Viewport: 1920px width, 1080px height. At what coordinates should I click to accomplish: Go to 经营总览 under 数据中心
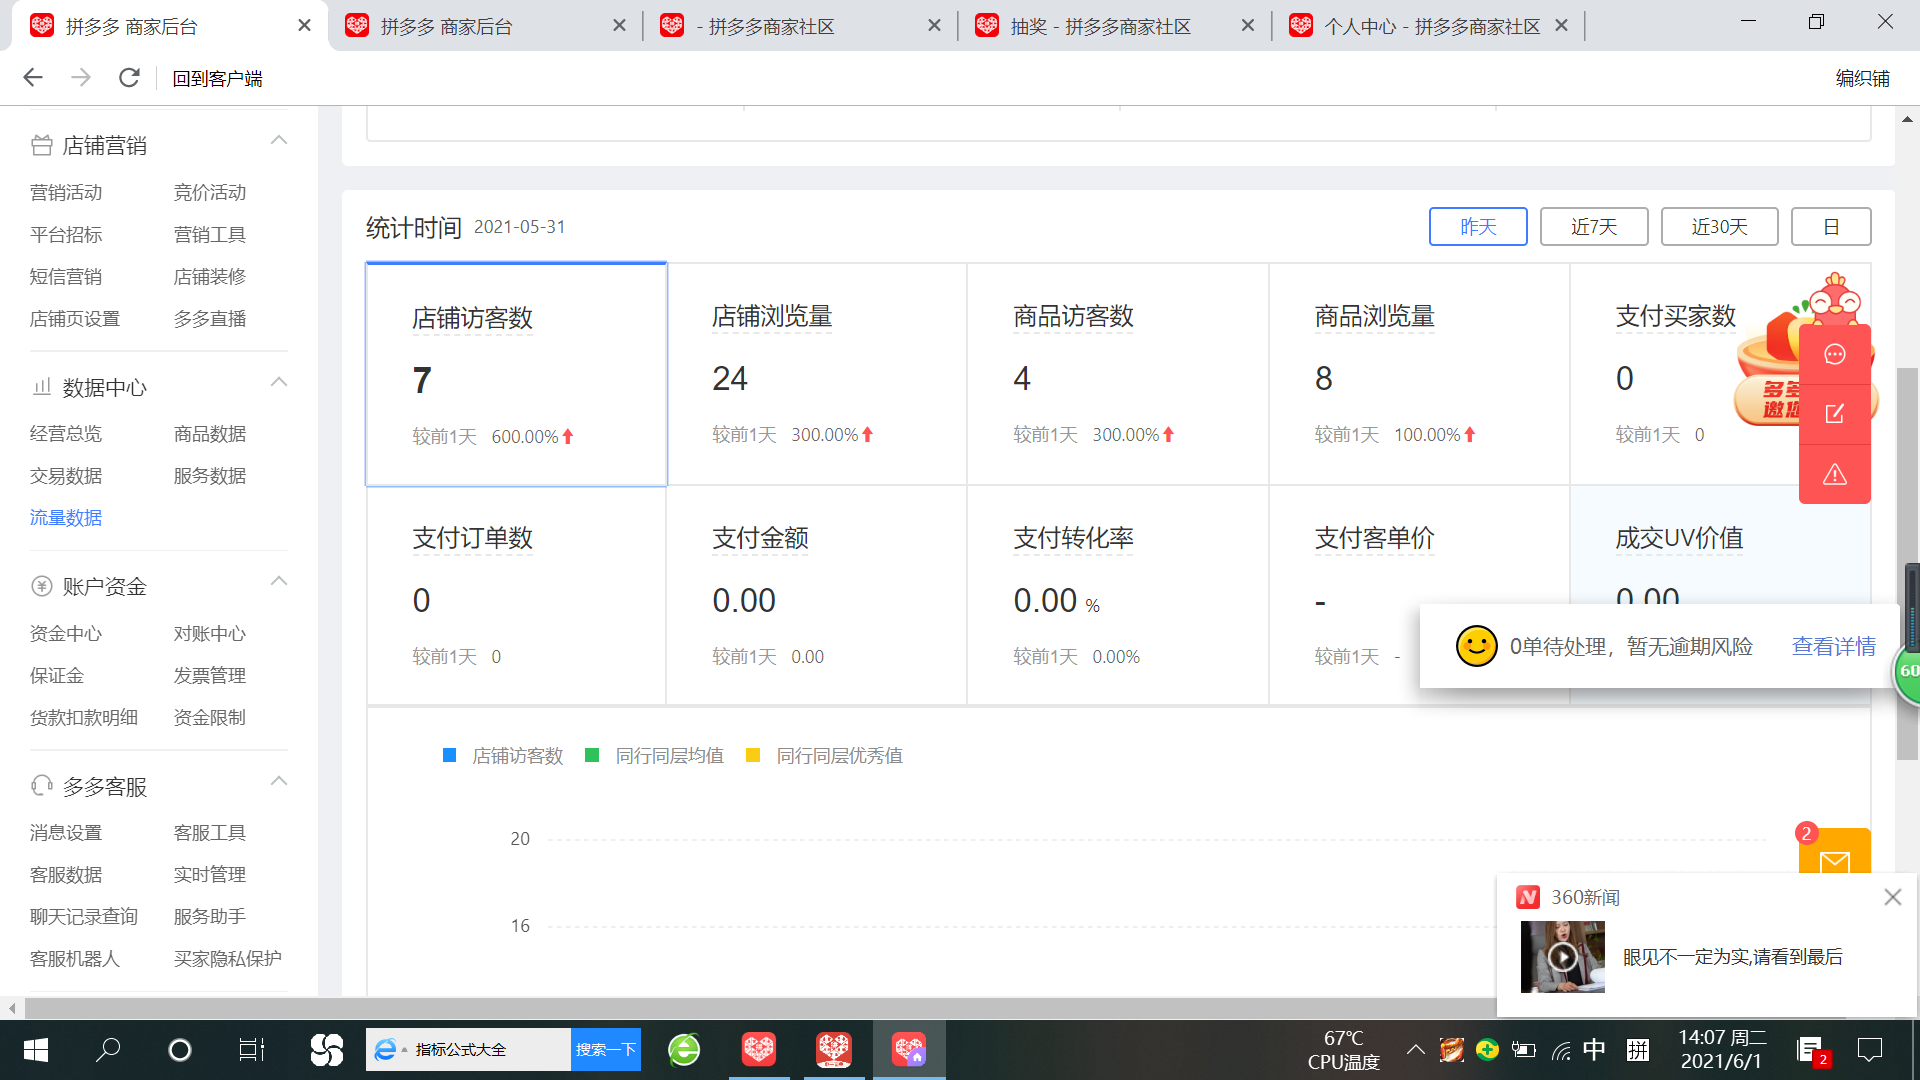click(x=66, y=434)
